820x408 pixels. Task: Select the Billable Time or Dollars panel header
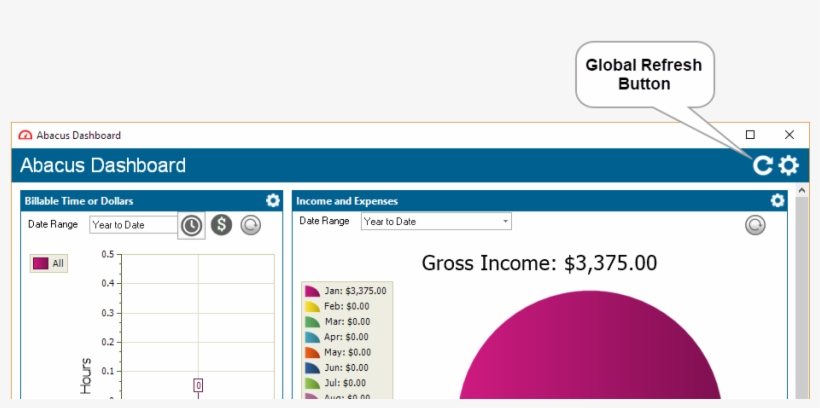coord(78,201)
